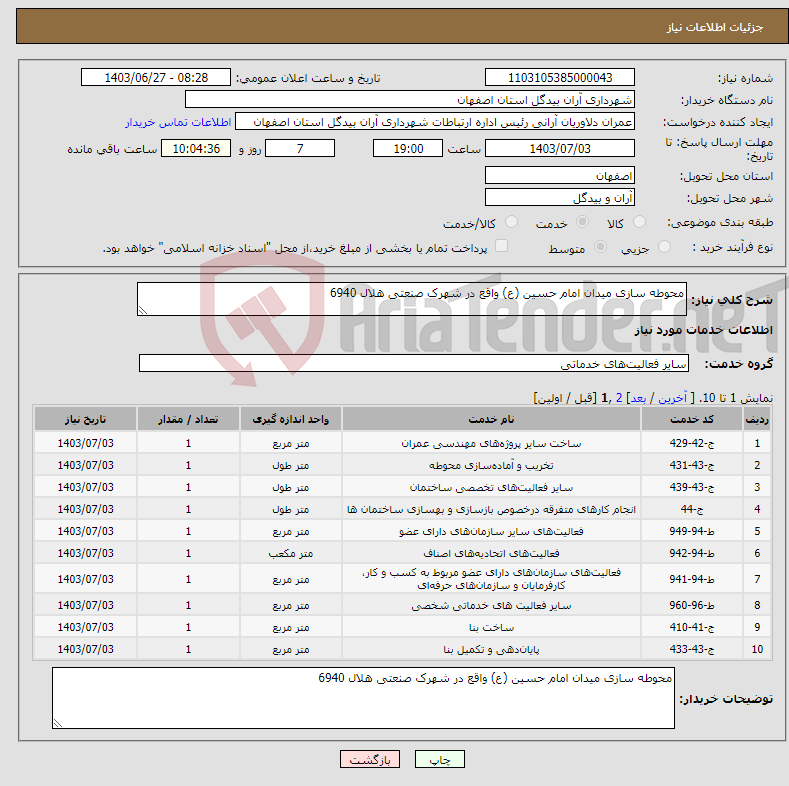Select the متوسط purchase type radio
Image resolution: width=789 pixels, height=786 pixels.
(600, 247)
